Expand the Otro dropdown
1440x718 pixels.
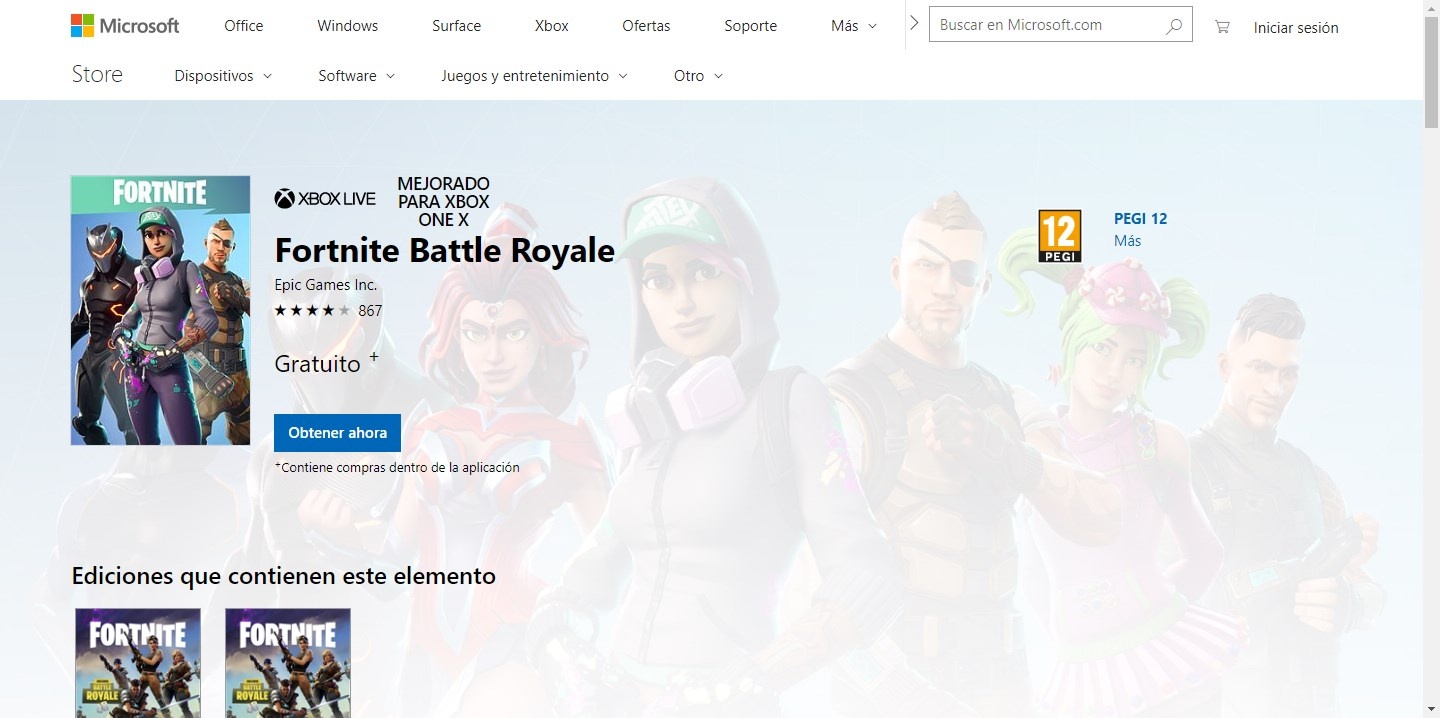(x=698, y=76)
